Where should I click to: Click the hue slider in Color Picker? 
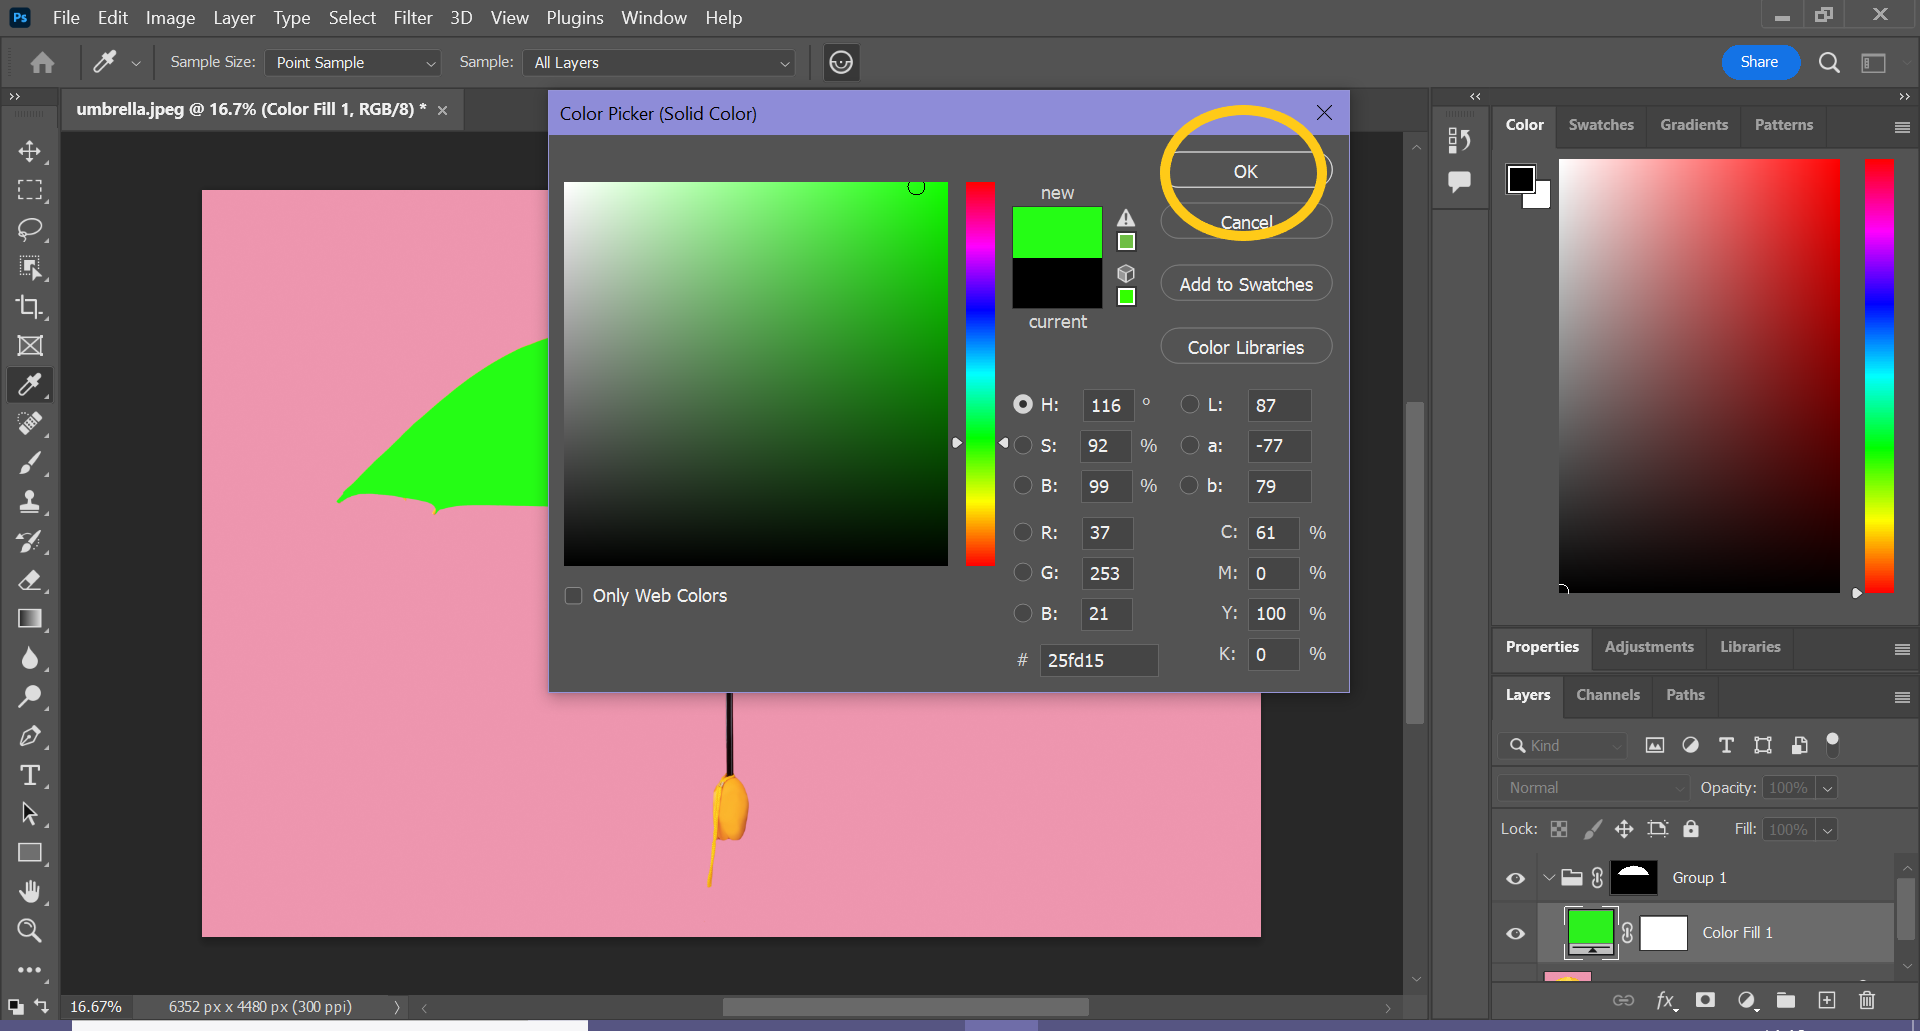point(980,373)
